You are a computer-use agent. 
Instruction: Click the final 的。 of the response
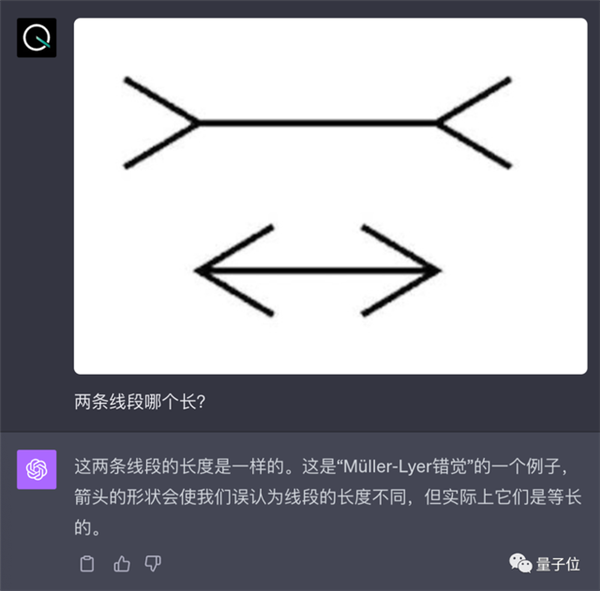click(x=87, y=528)
